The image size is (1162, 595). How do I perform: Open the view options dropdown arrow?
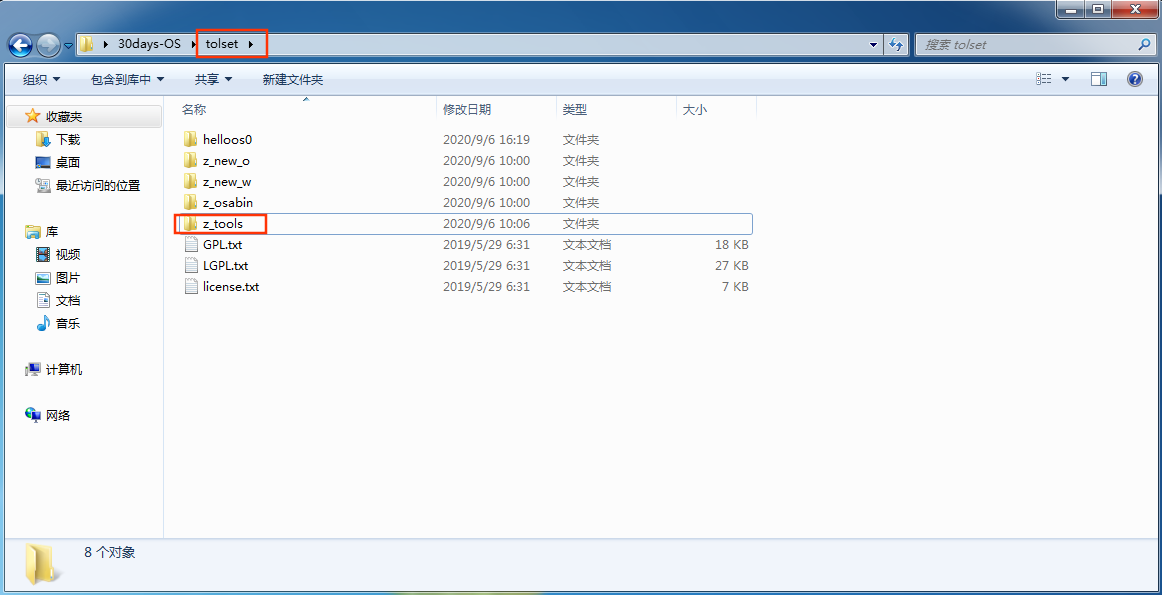click(x=1066, y=79)
